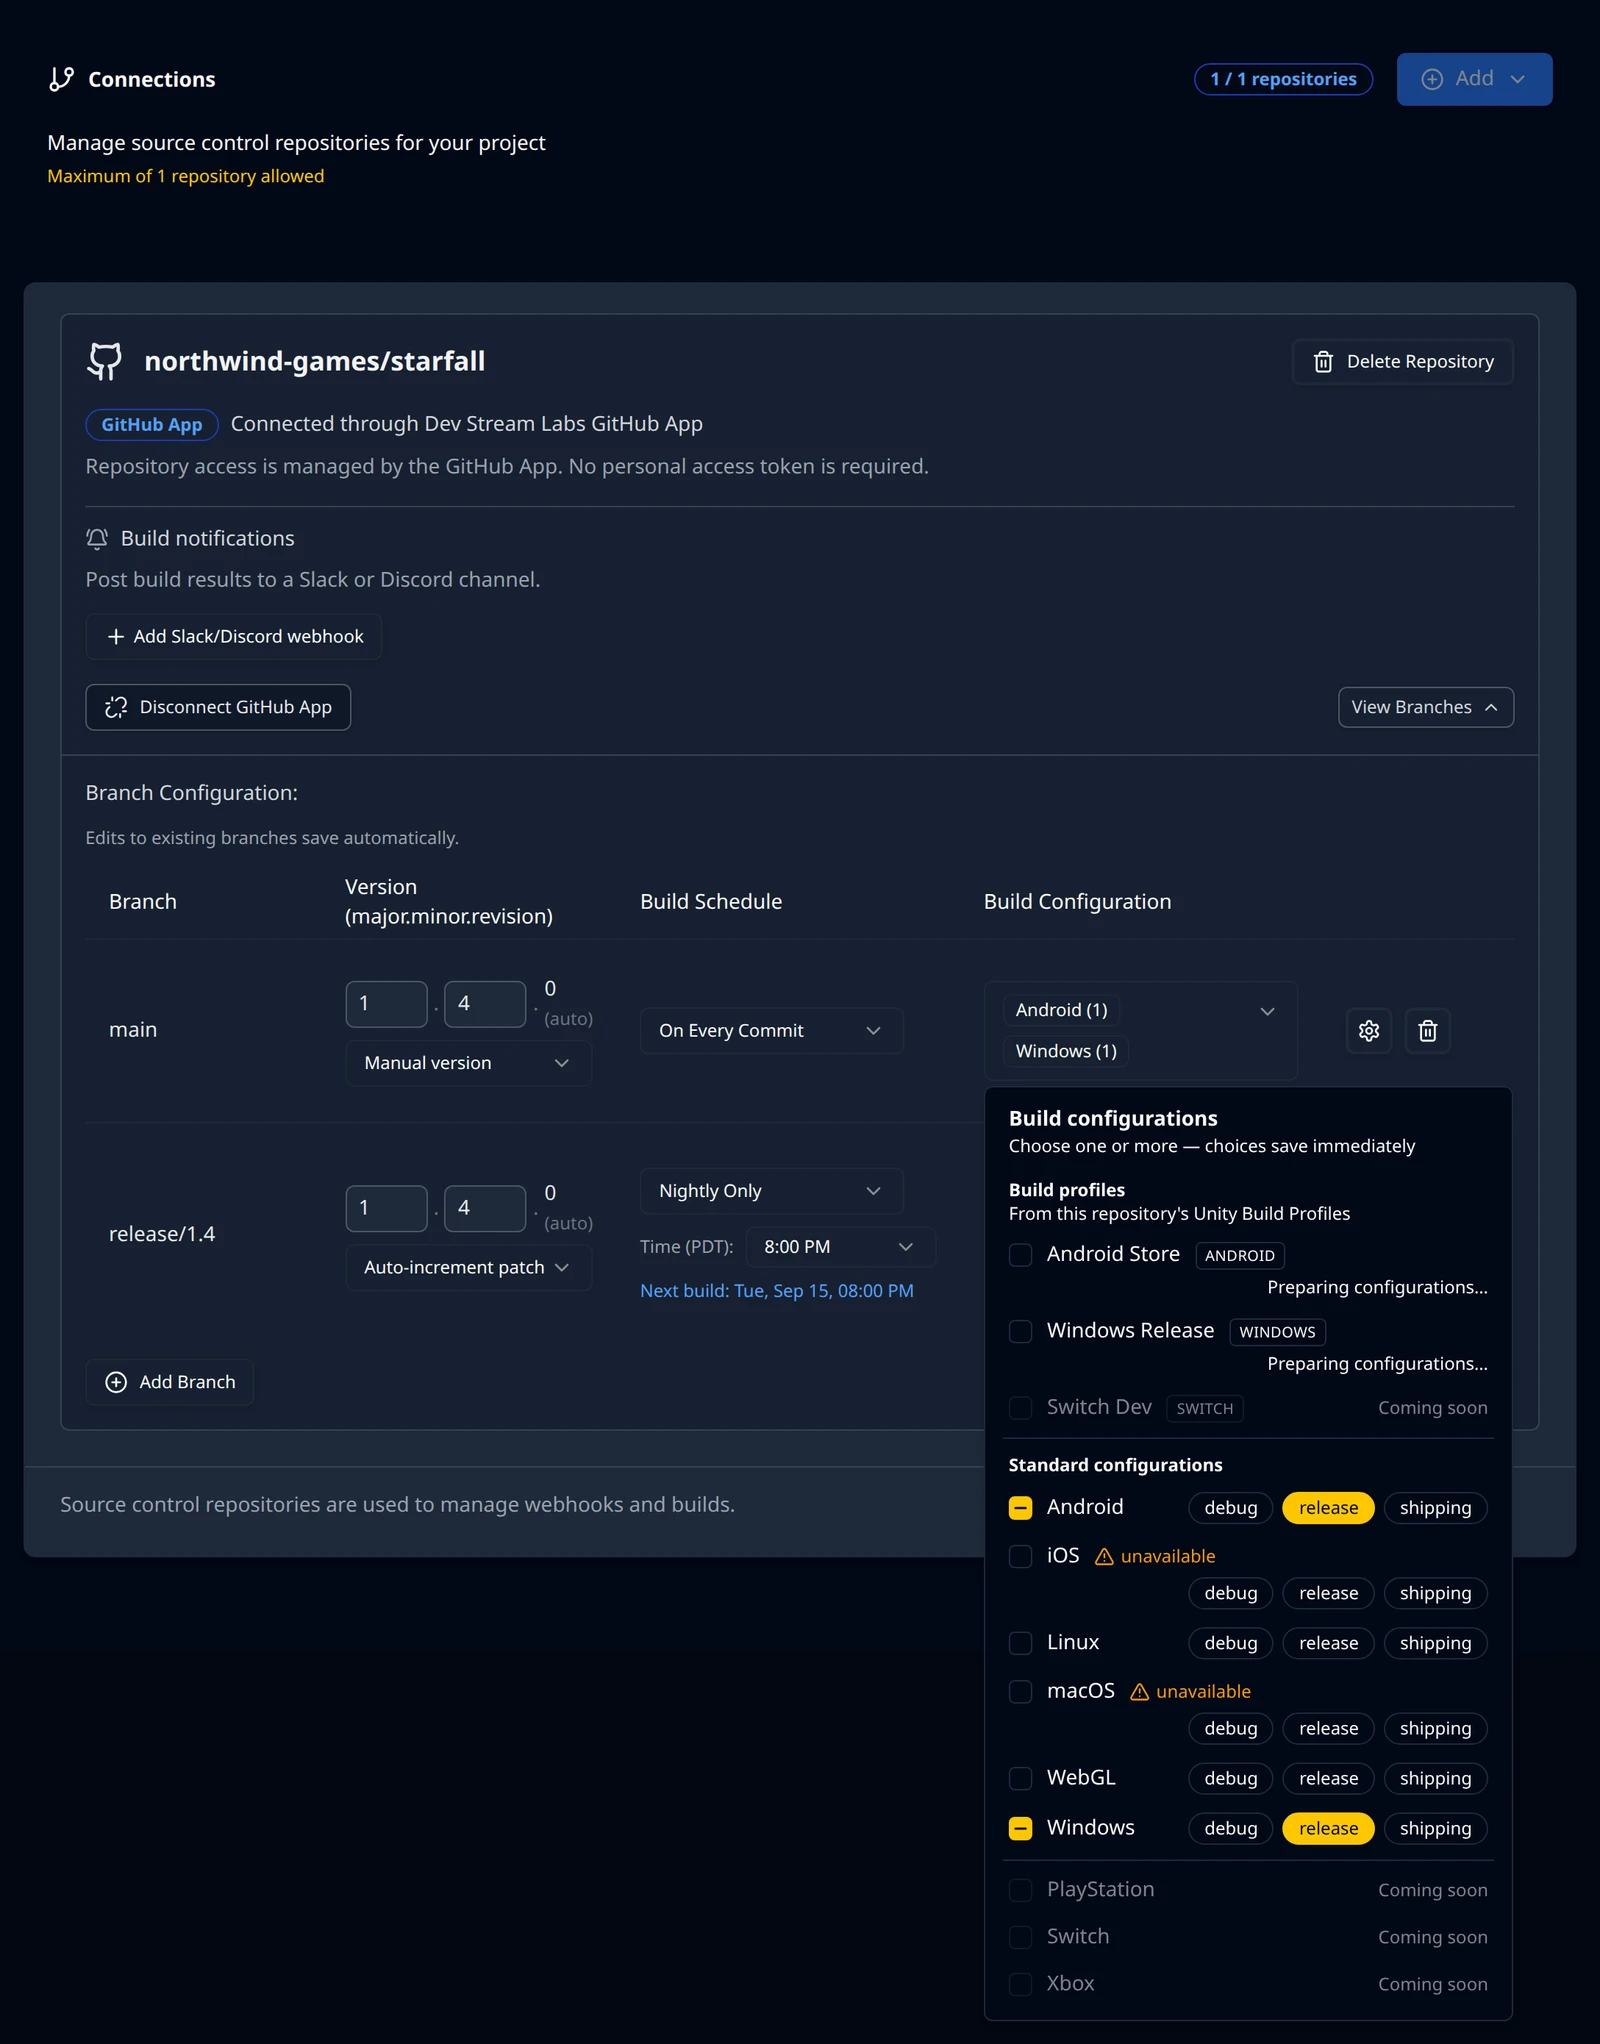Select Linux release configuration
Image resolution: width=1600 pixels, height=2044 pixels.
pos(1328,1642)
